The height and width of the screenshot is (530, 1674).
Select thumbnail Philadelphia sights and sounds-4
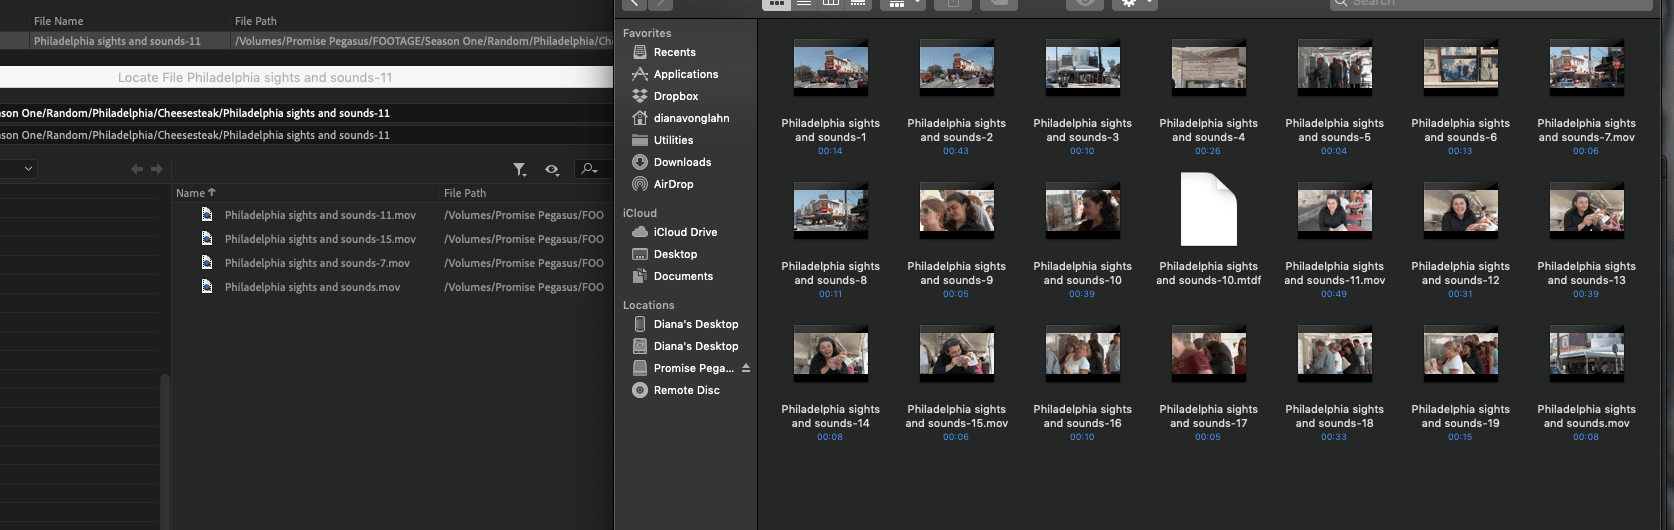(x=1209, y=68)
